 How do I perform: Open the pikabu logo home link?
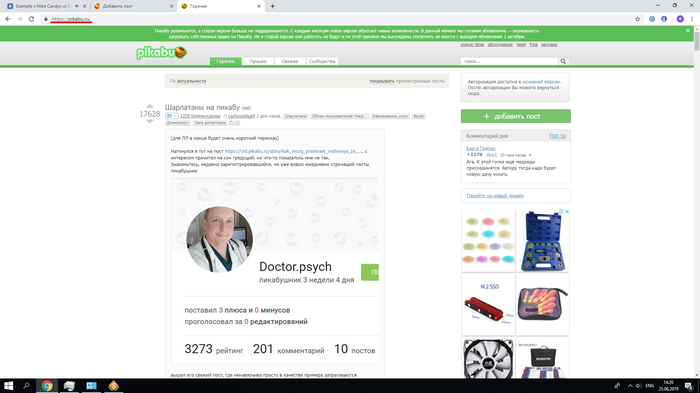[x=162, y=53]
